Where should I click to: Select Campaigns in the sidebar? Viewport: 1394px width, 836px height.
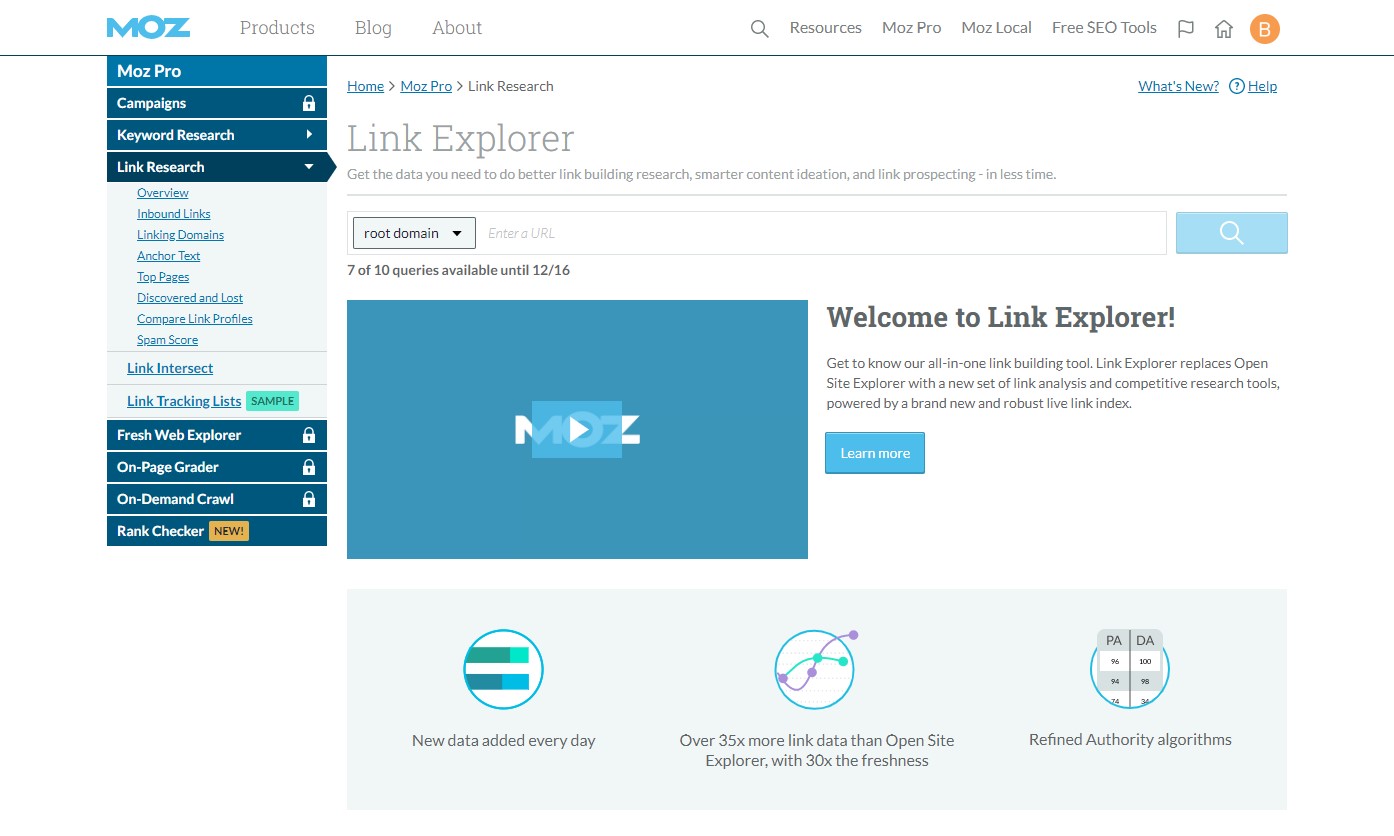coord(217,103)
